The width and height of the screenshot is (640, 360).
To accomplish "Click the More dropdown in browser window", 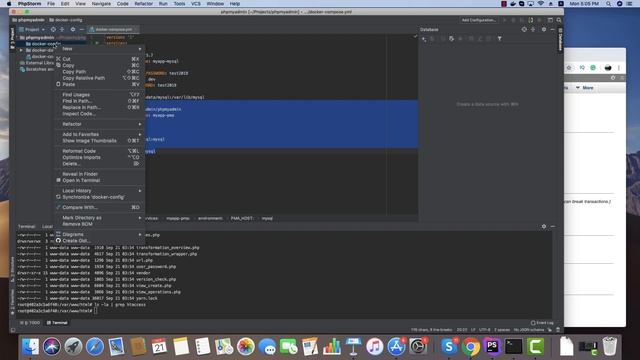I will click(585, 88).
